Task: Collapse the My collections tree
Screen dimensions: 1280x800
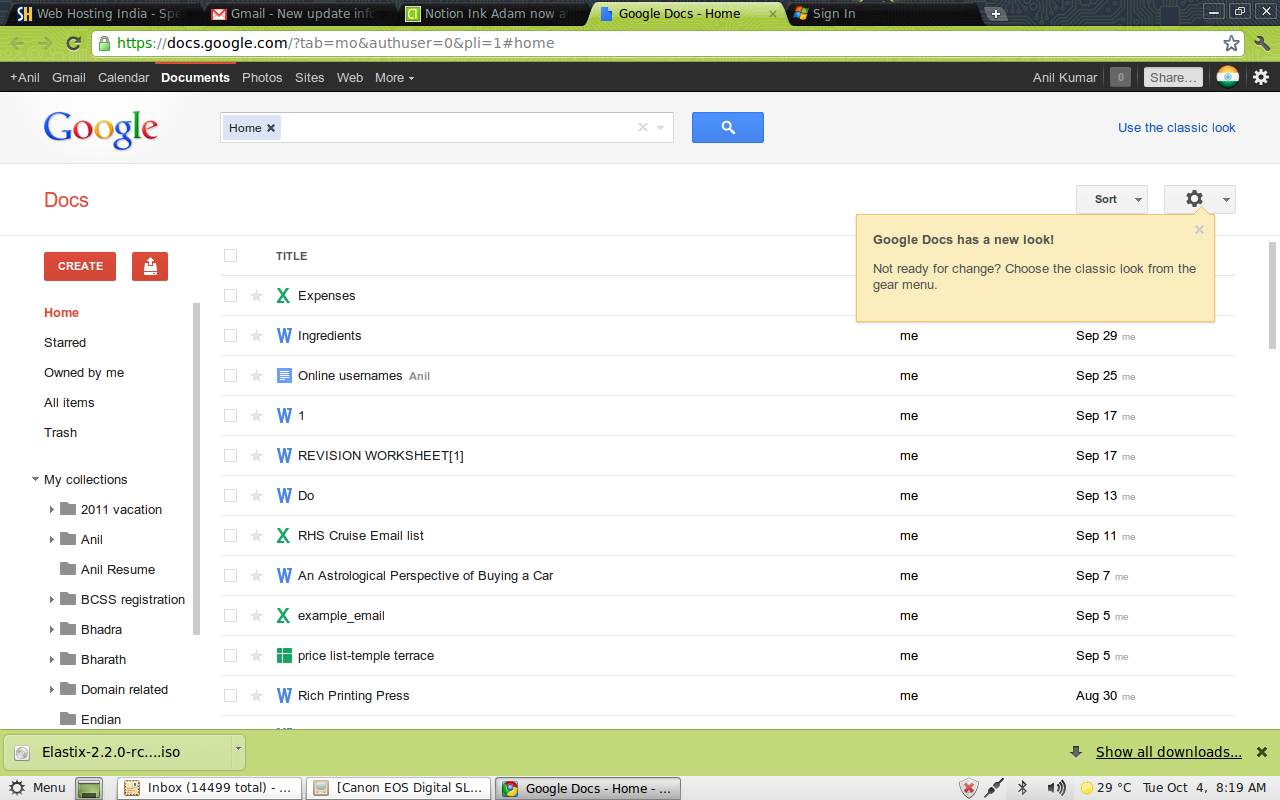Action: [x=35, y=479]
